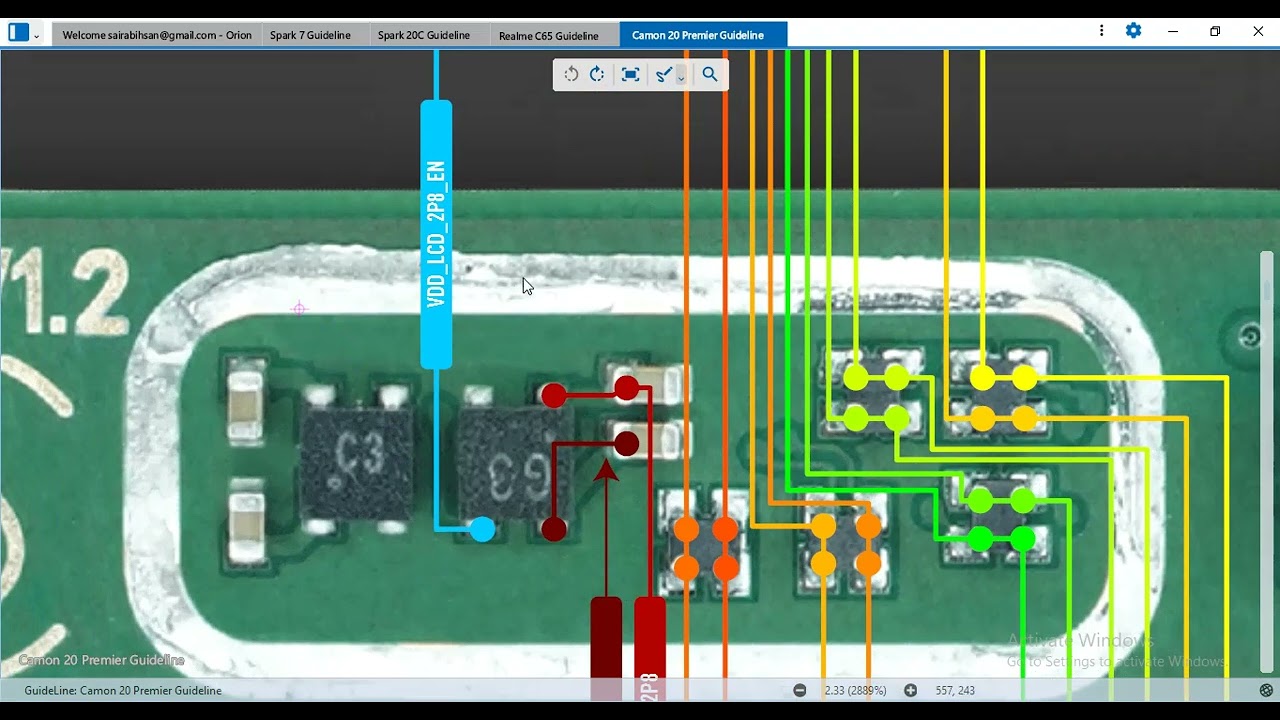1280x720 pixels.
Task: Fit the board image to screen
Action: click(x=630, y=74)
